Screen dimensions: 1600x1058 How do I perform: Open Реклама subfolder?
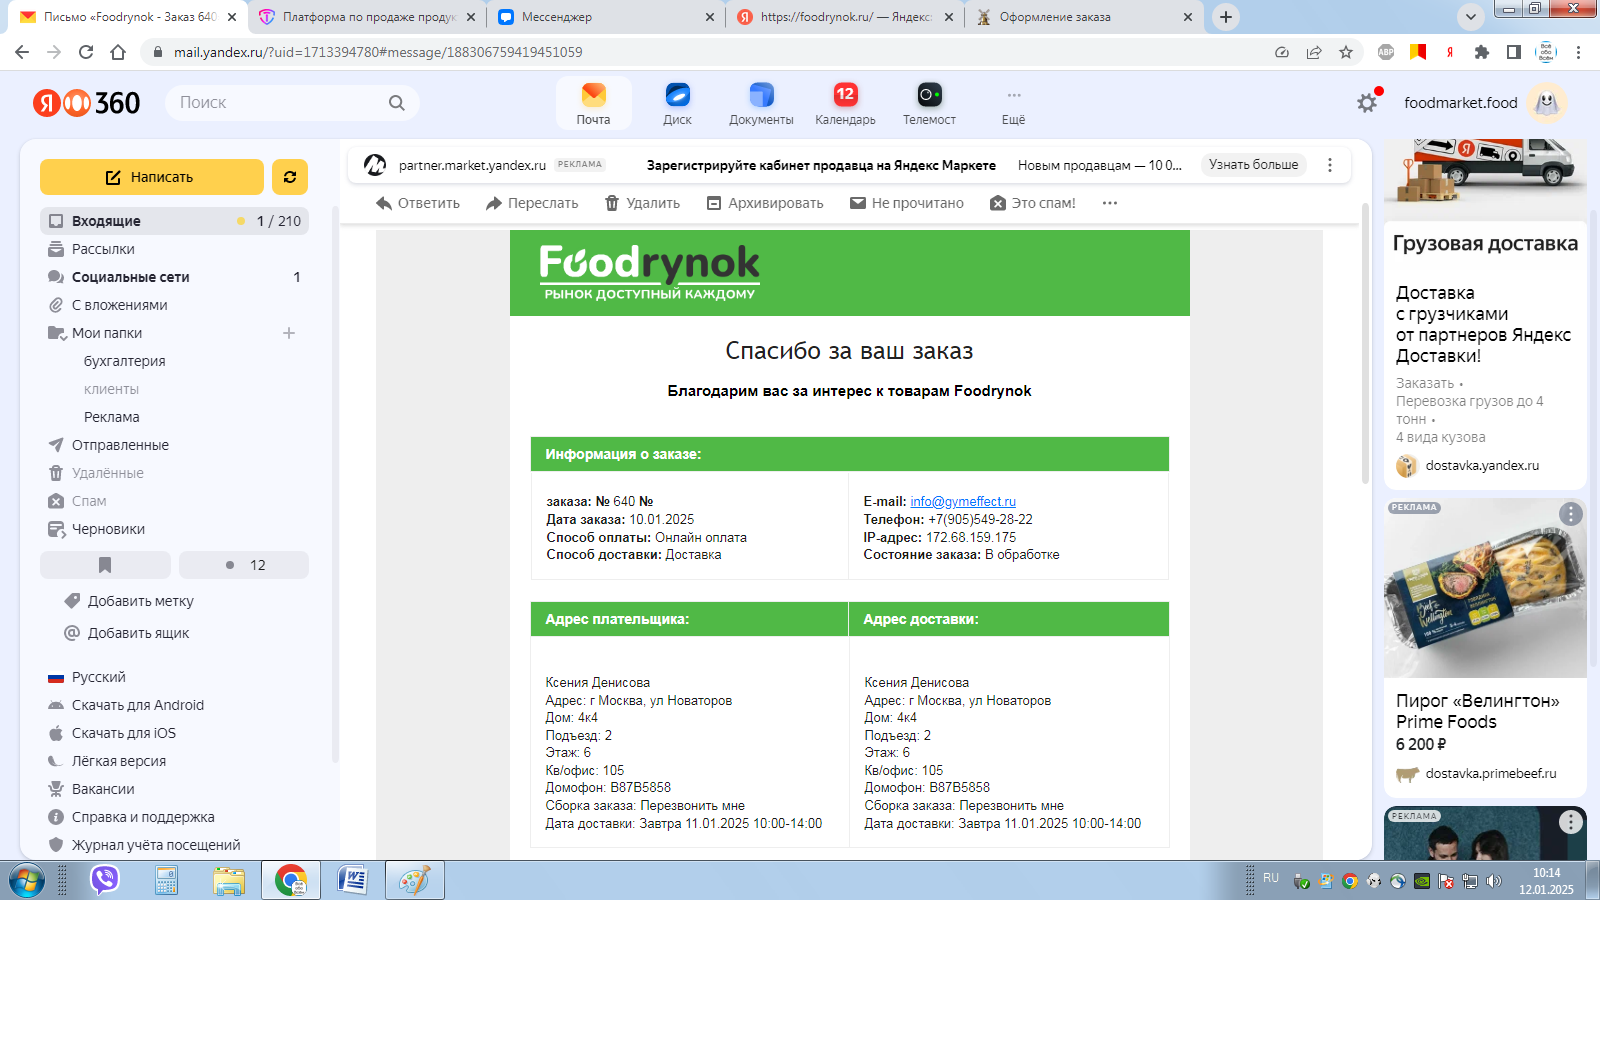[112, 417]
